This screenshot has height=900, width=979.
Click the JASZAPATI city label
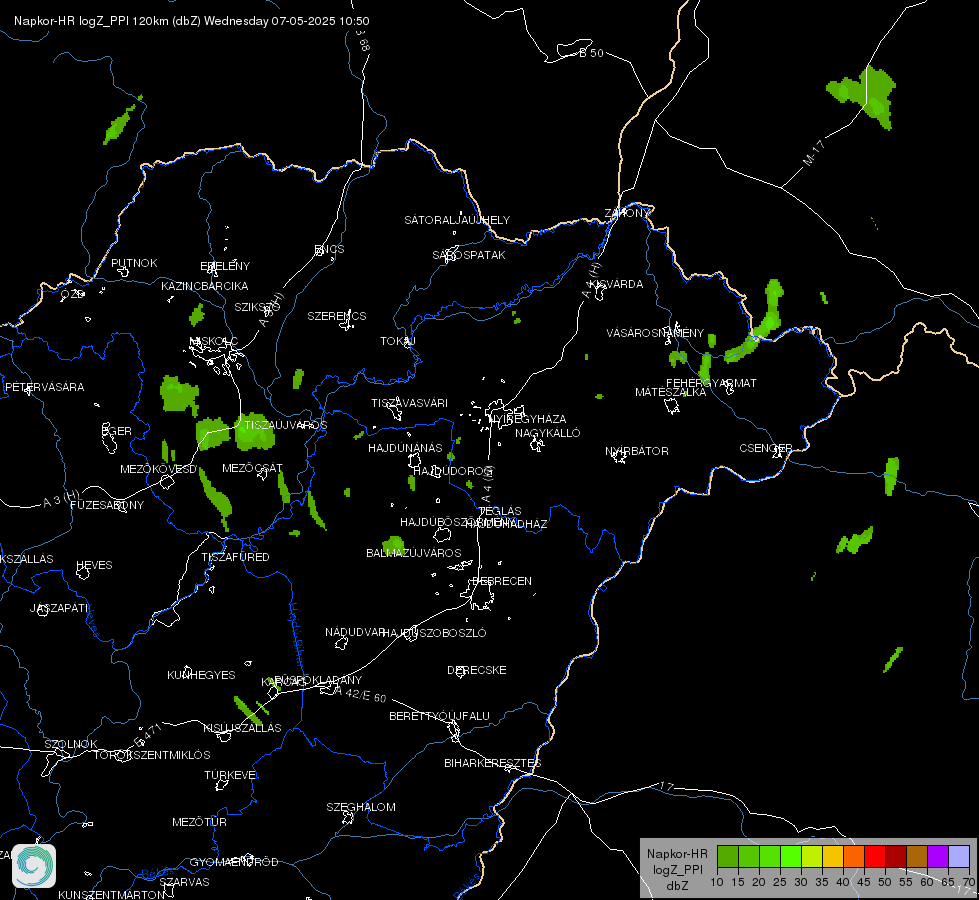59,608
